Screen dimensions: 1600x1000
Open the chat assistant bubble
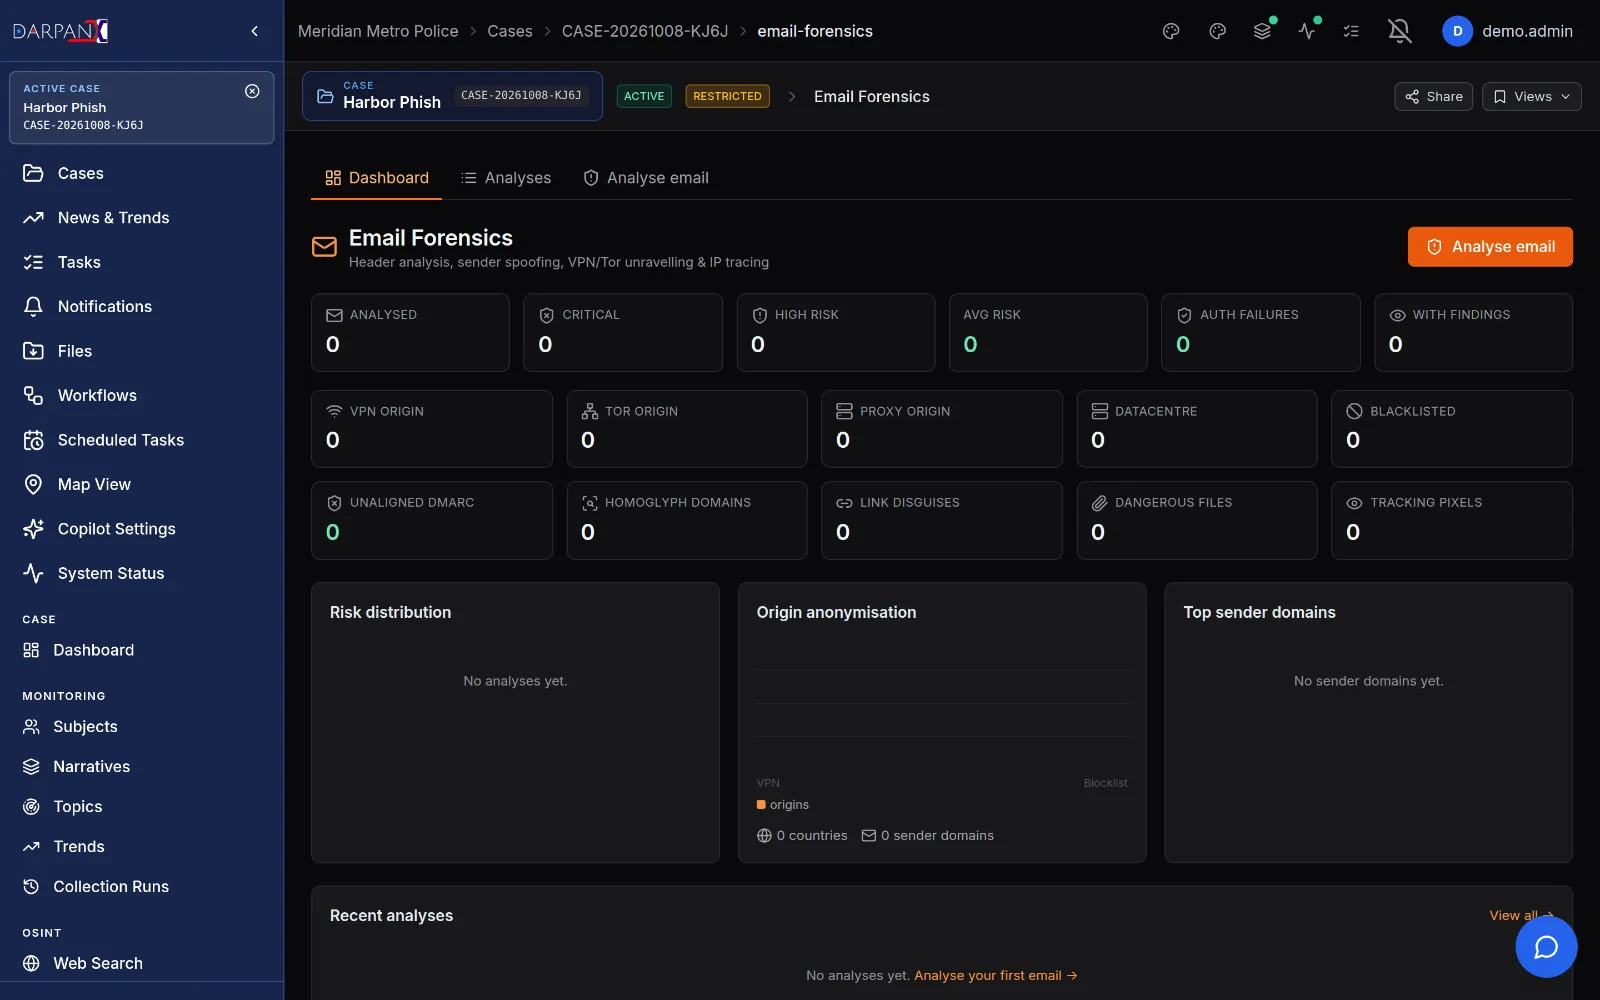point(1546,947)
